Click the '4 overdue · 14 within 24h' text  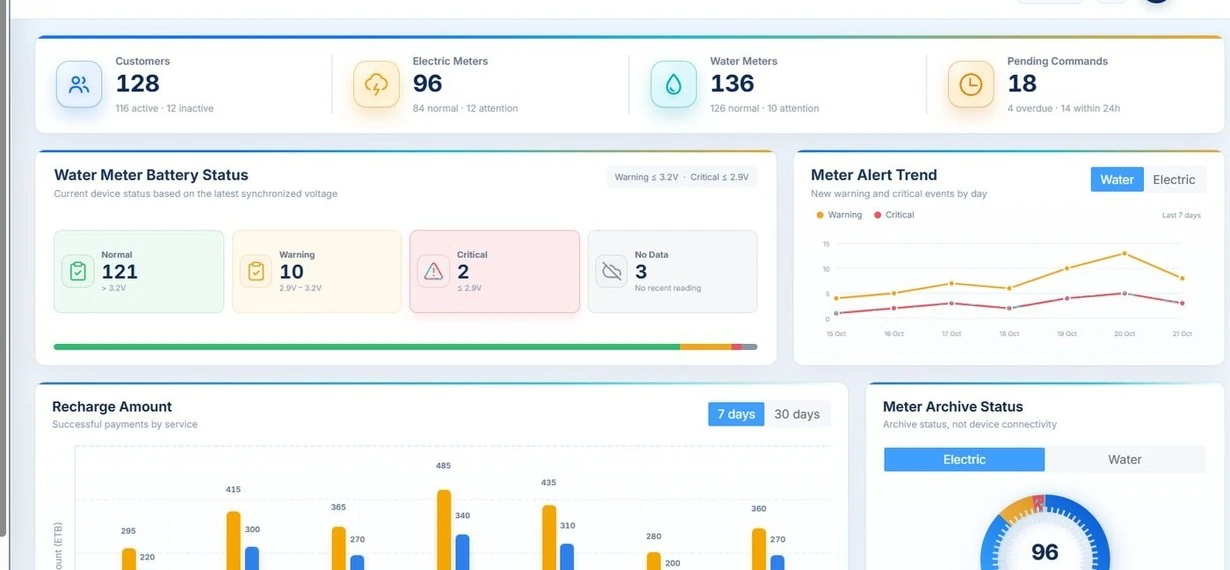1063,108
